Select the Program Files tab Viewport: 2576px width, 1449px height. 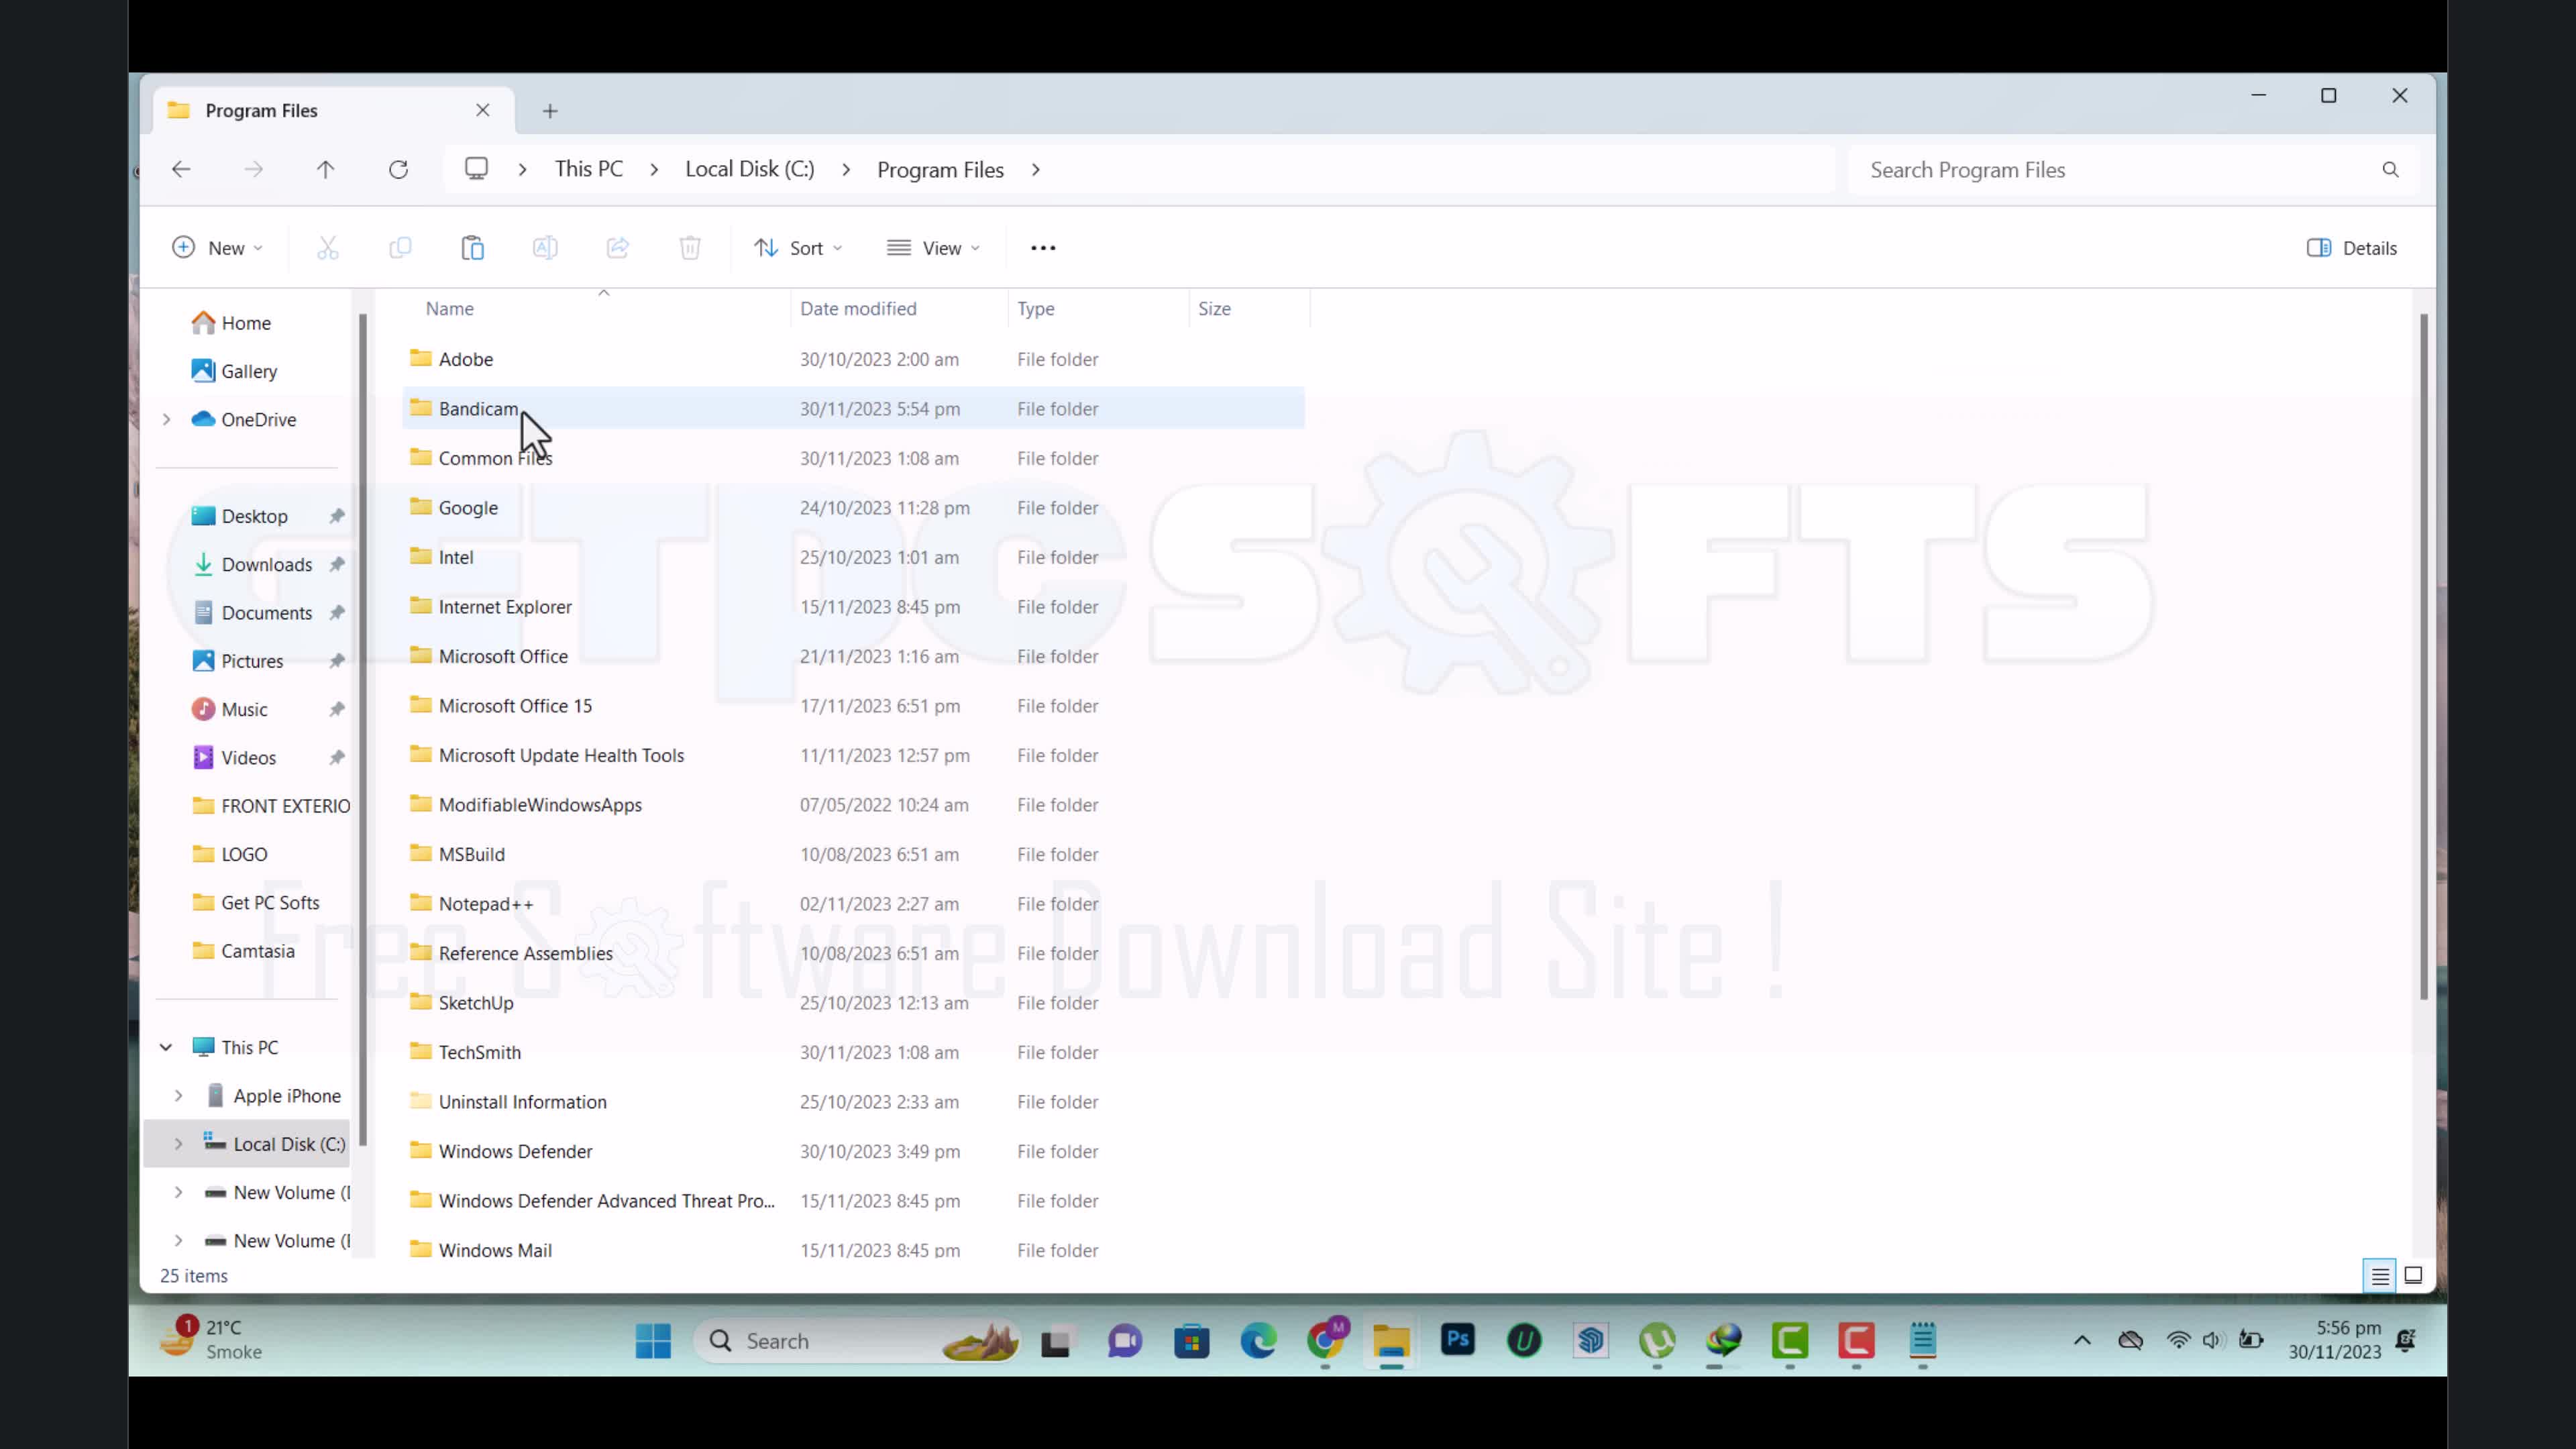[333, 111]
